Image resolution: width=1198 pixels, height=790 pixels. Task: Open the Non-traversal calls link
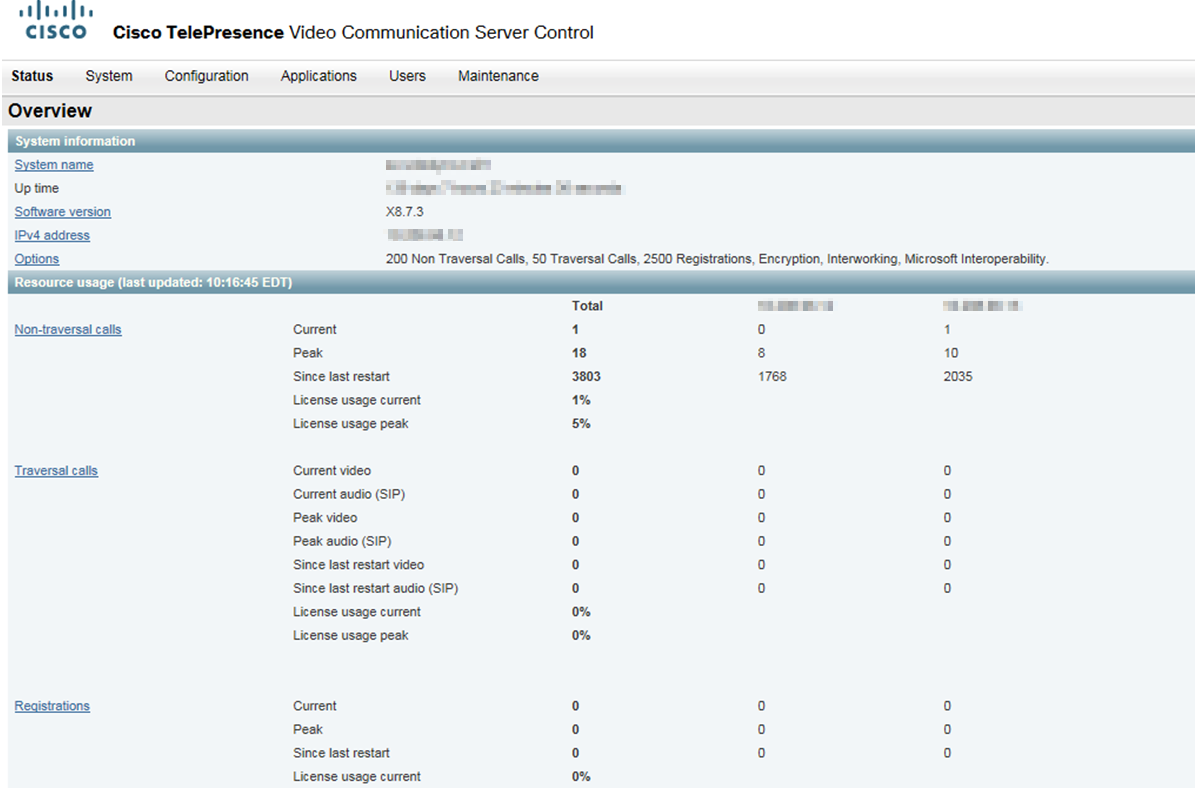point(68,329)
